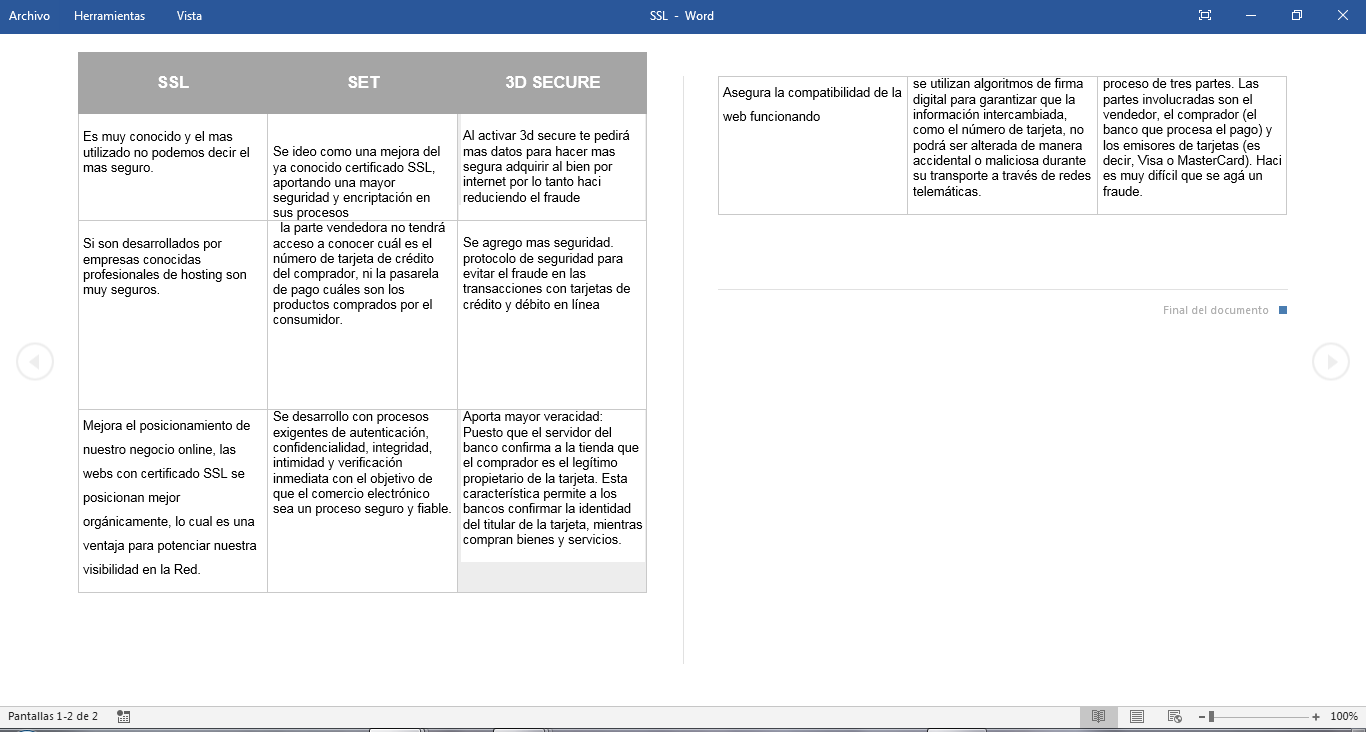This screenshot has height=732, width=1366.
Task: Open zoom dialog via 100% label
Action: pyautogui.click(x=1344, y=717)
